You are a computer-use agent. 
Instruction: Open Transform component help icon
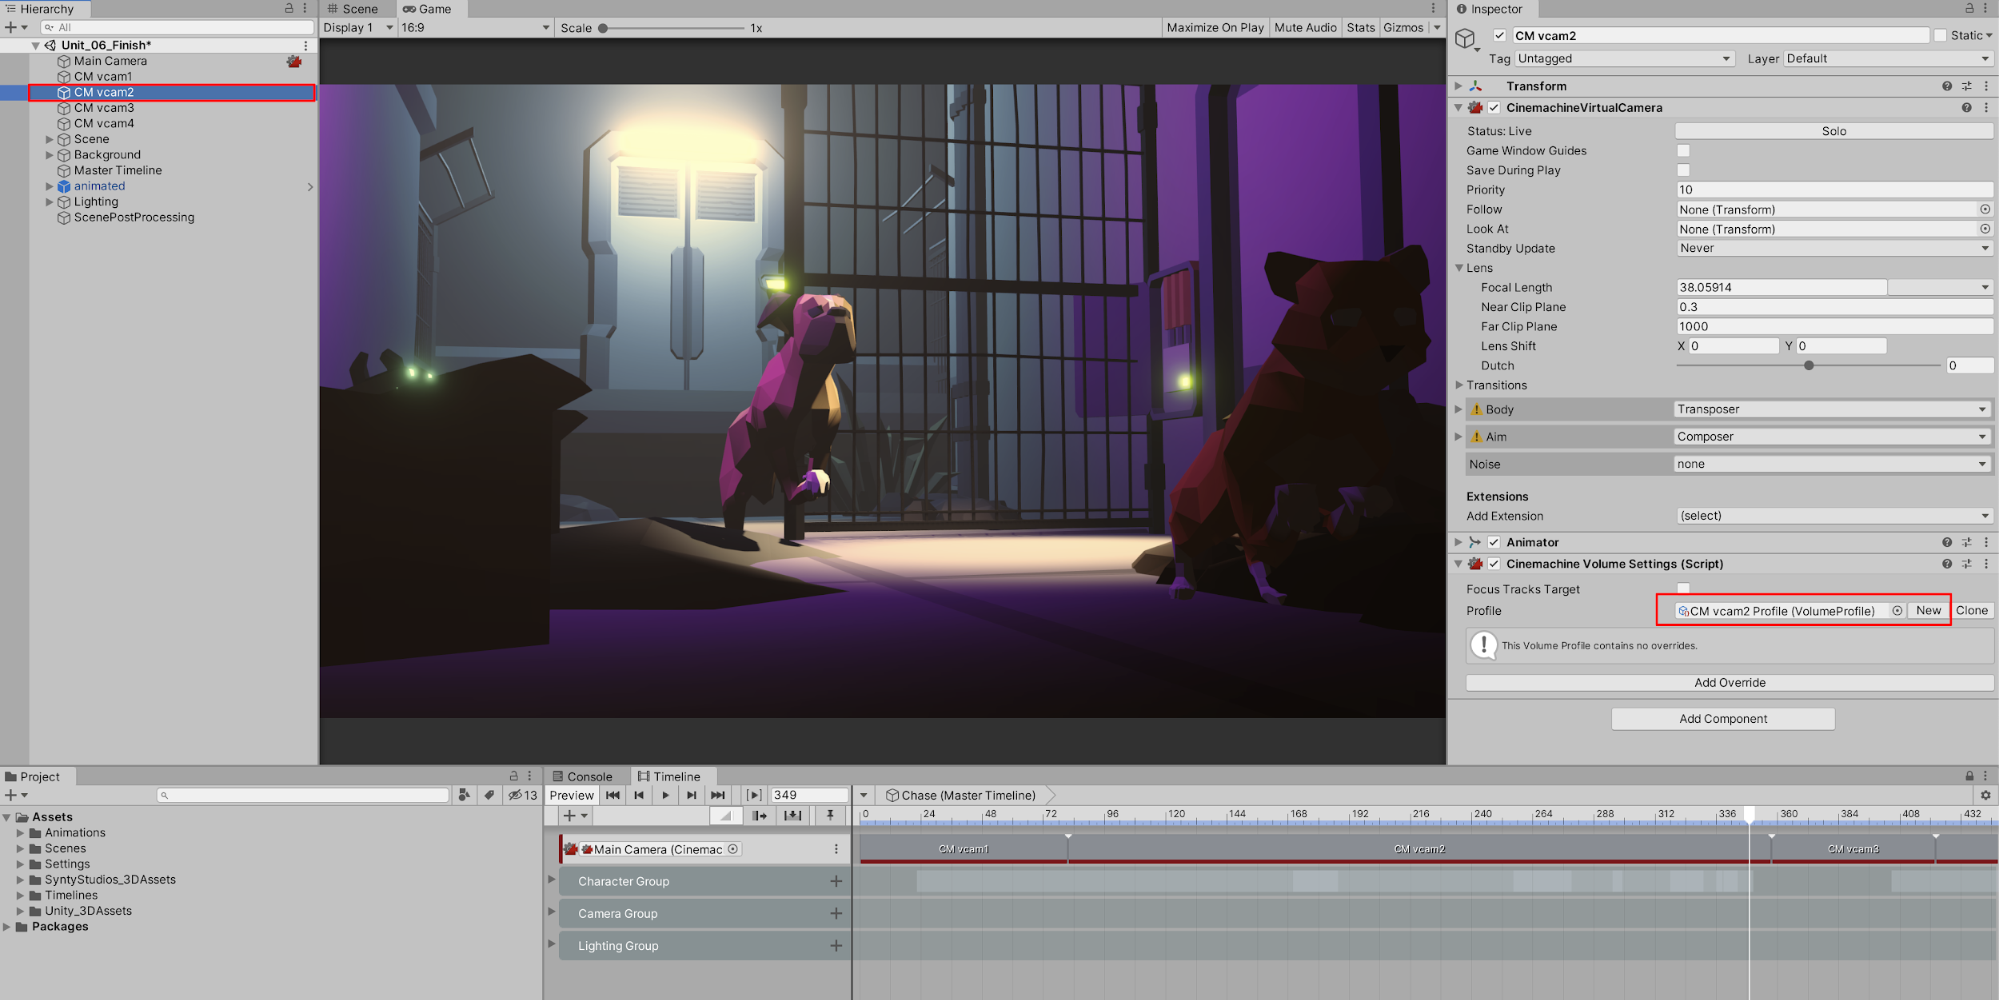(1946, 86)
